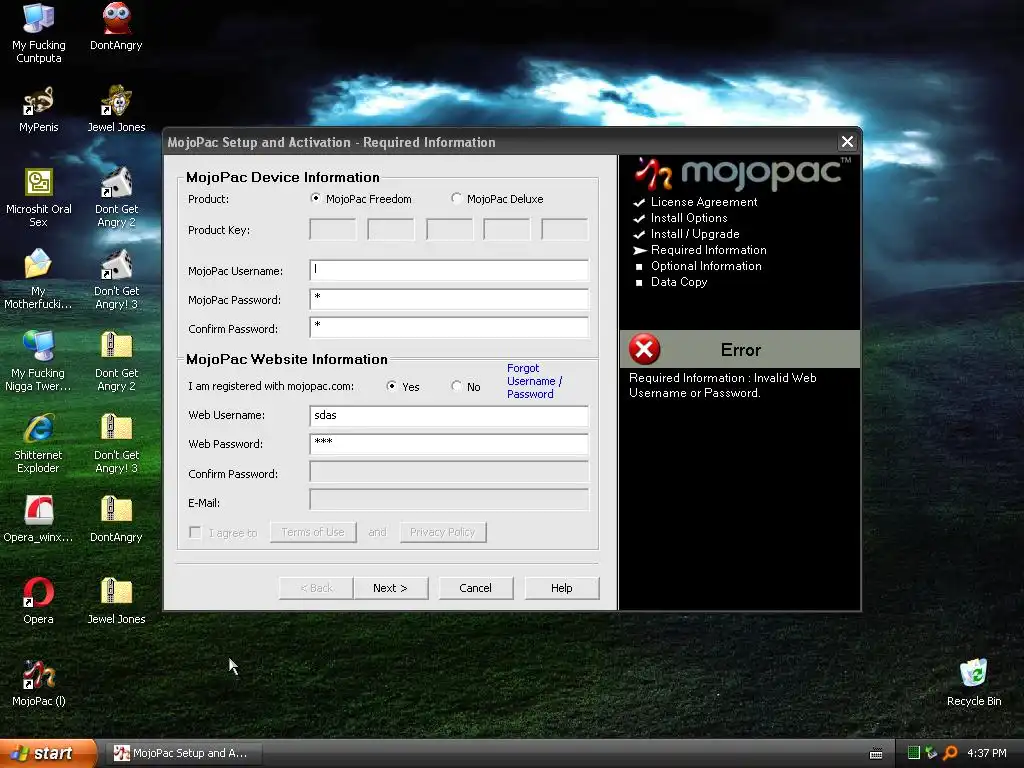The image size is (1024, 768).
Task: Tick the 'I agree to' checkbox
Action: click(x=195, y=532)
